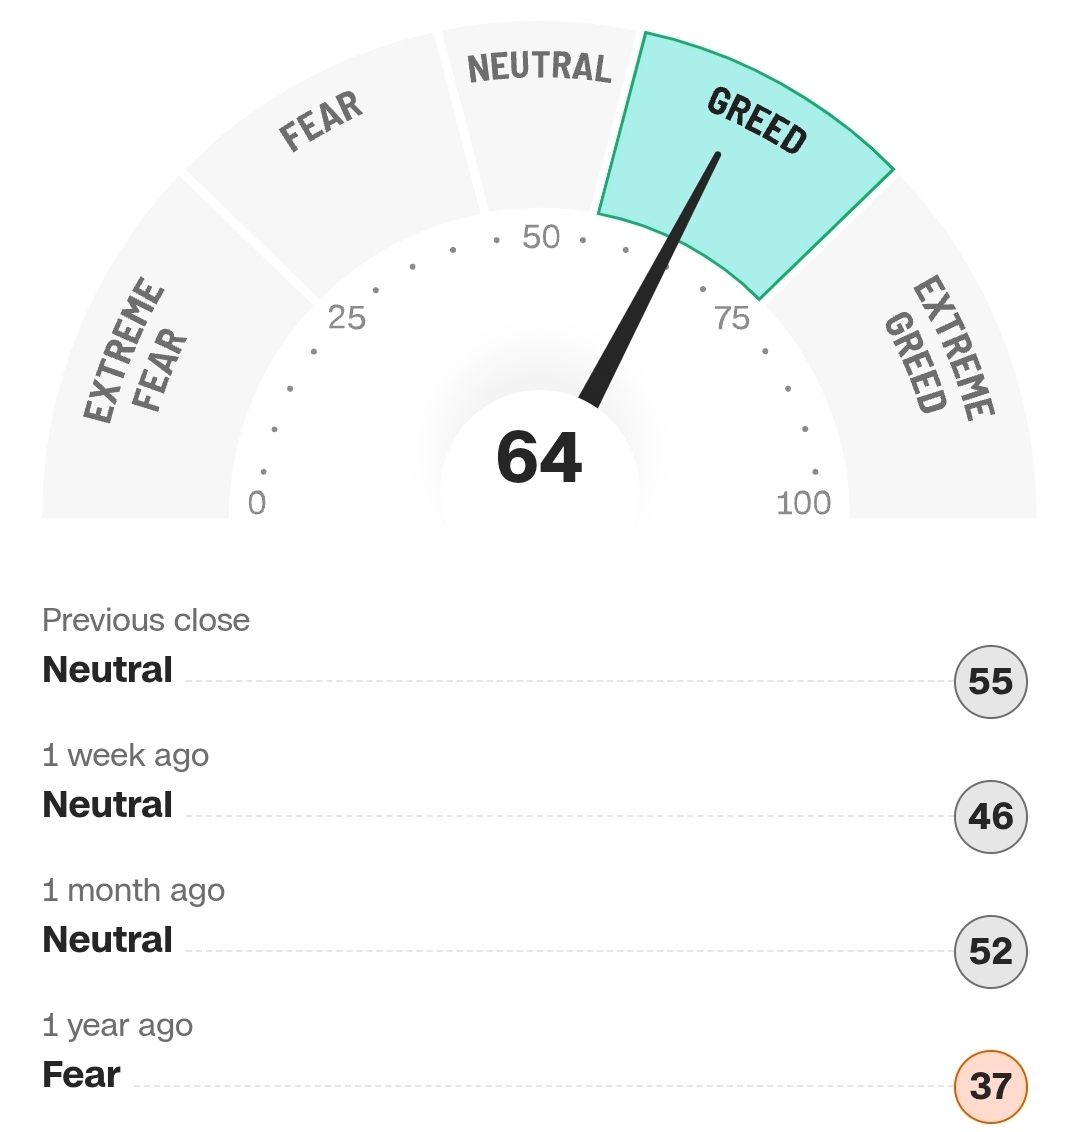Click the 75 tick label on gauge
The width and height of the screenshot is (1079, 1132).
732,318
